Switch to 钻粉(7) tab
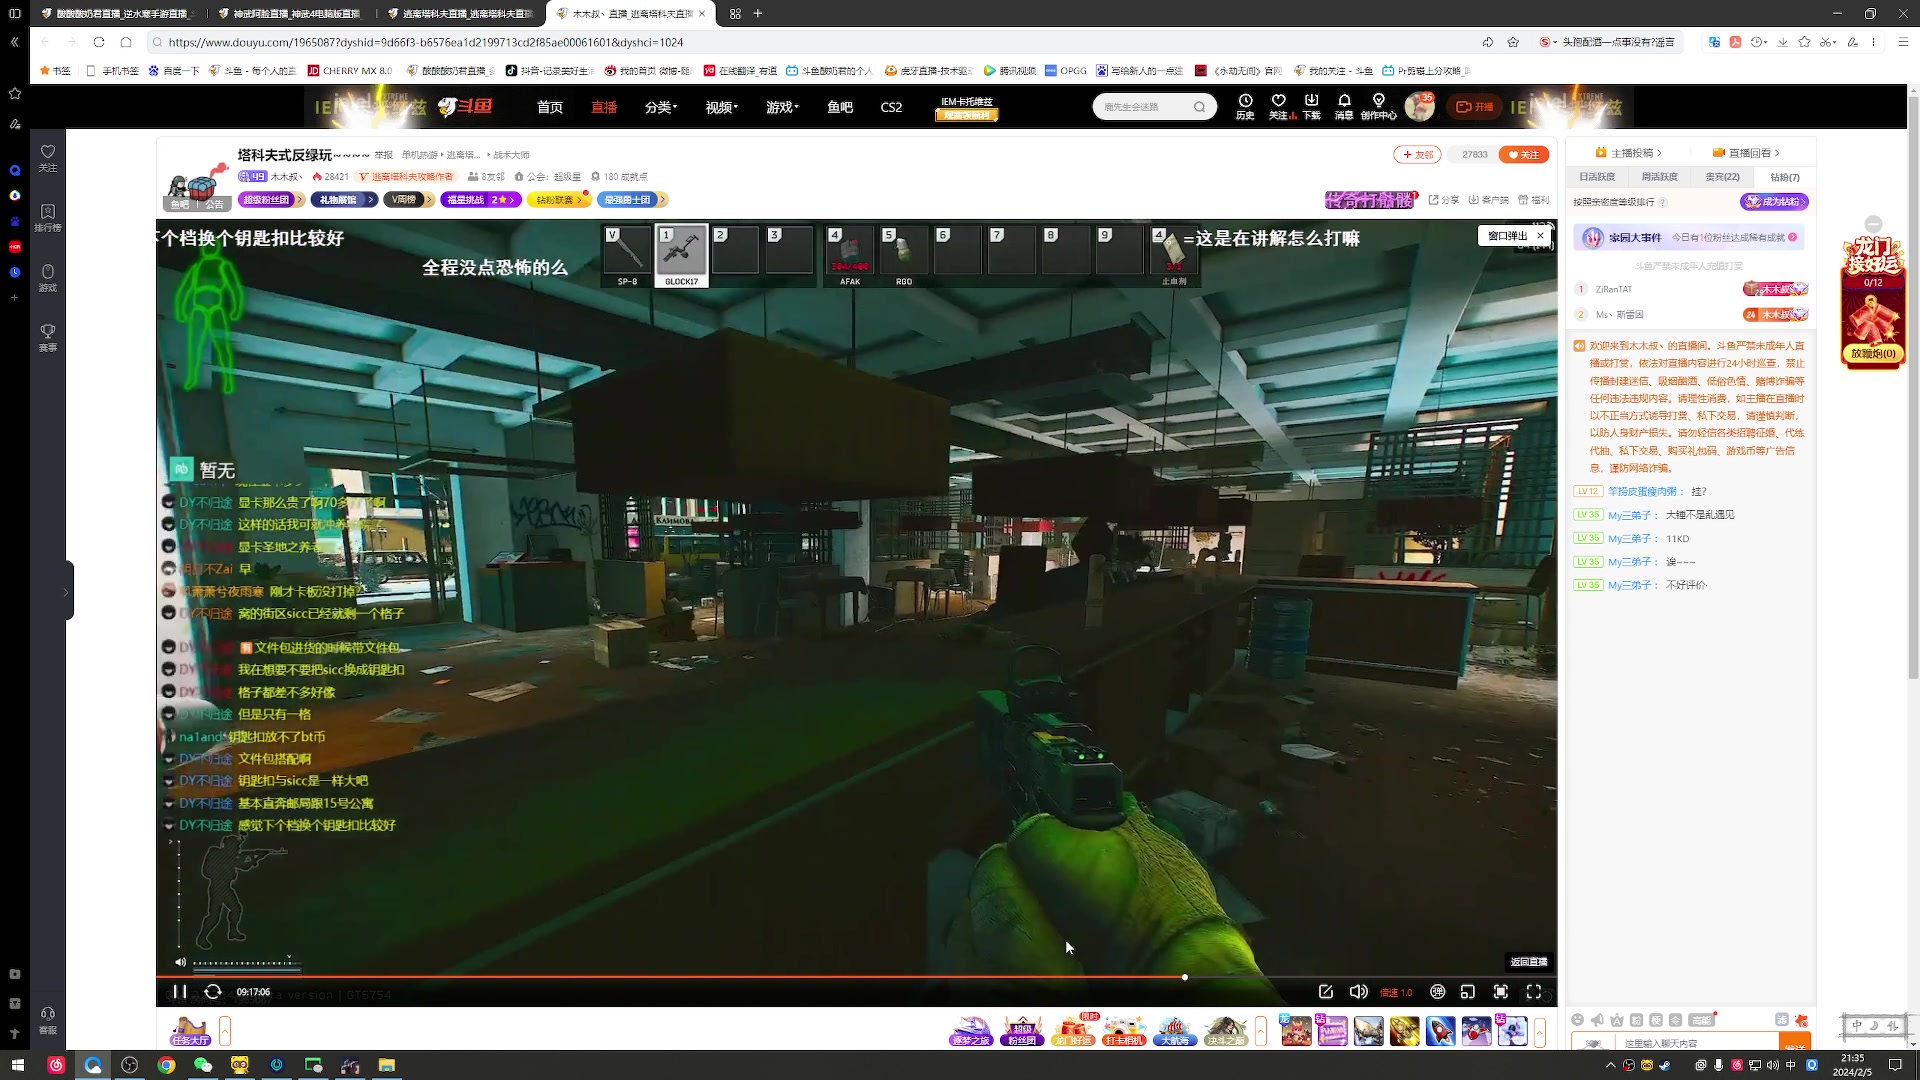This screenshot has height=1080, width=1920. [x=1784, y=177]
